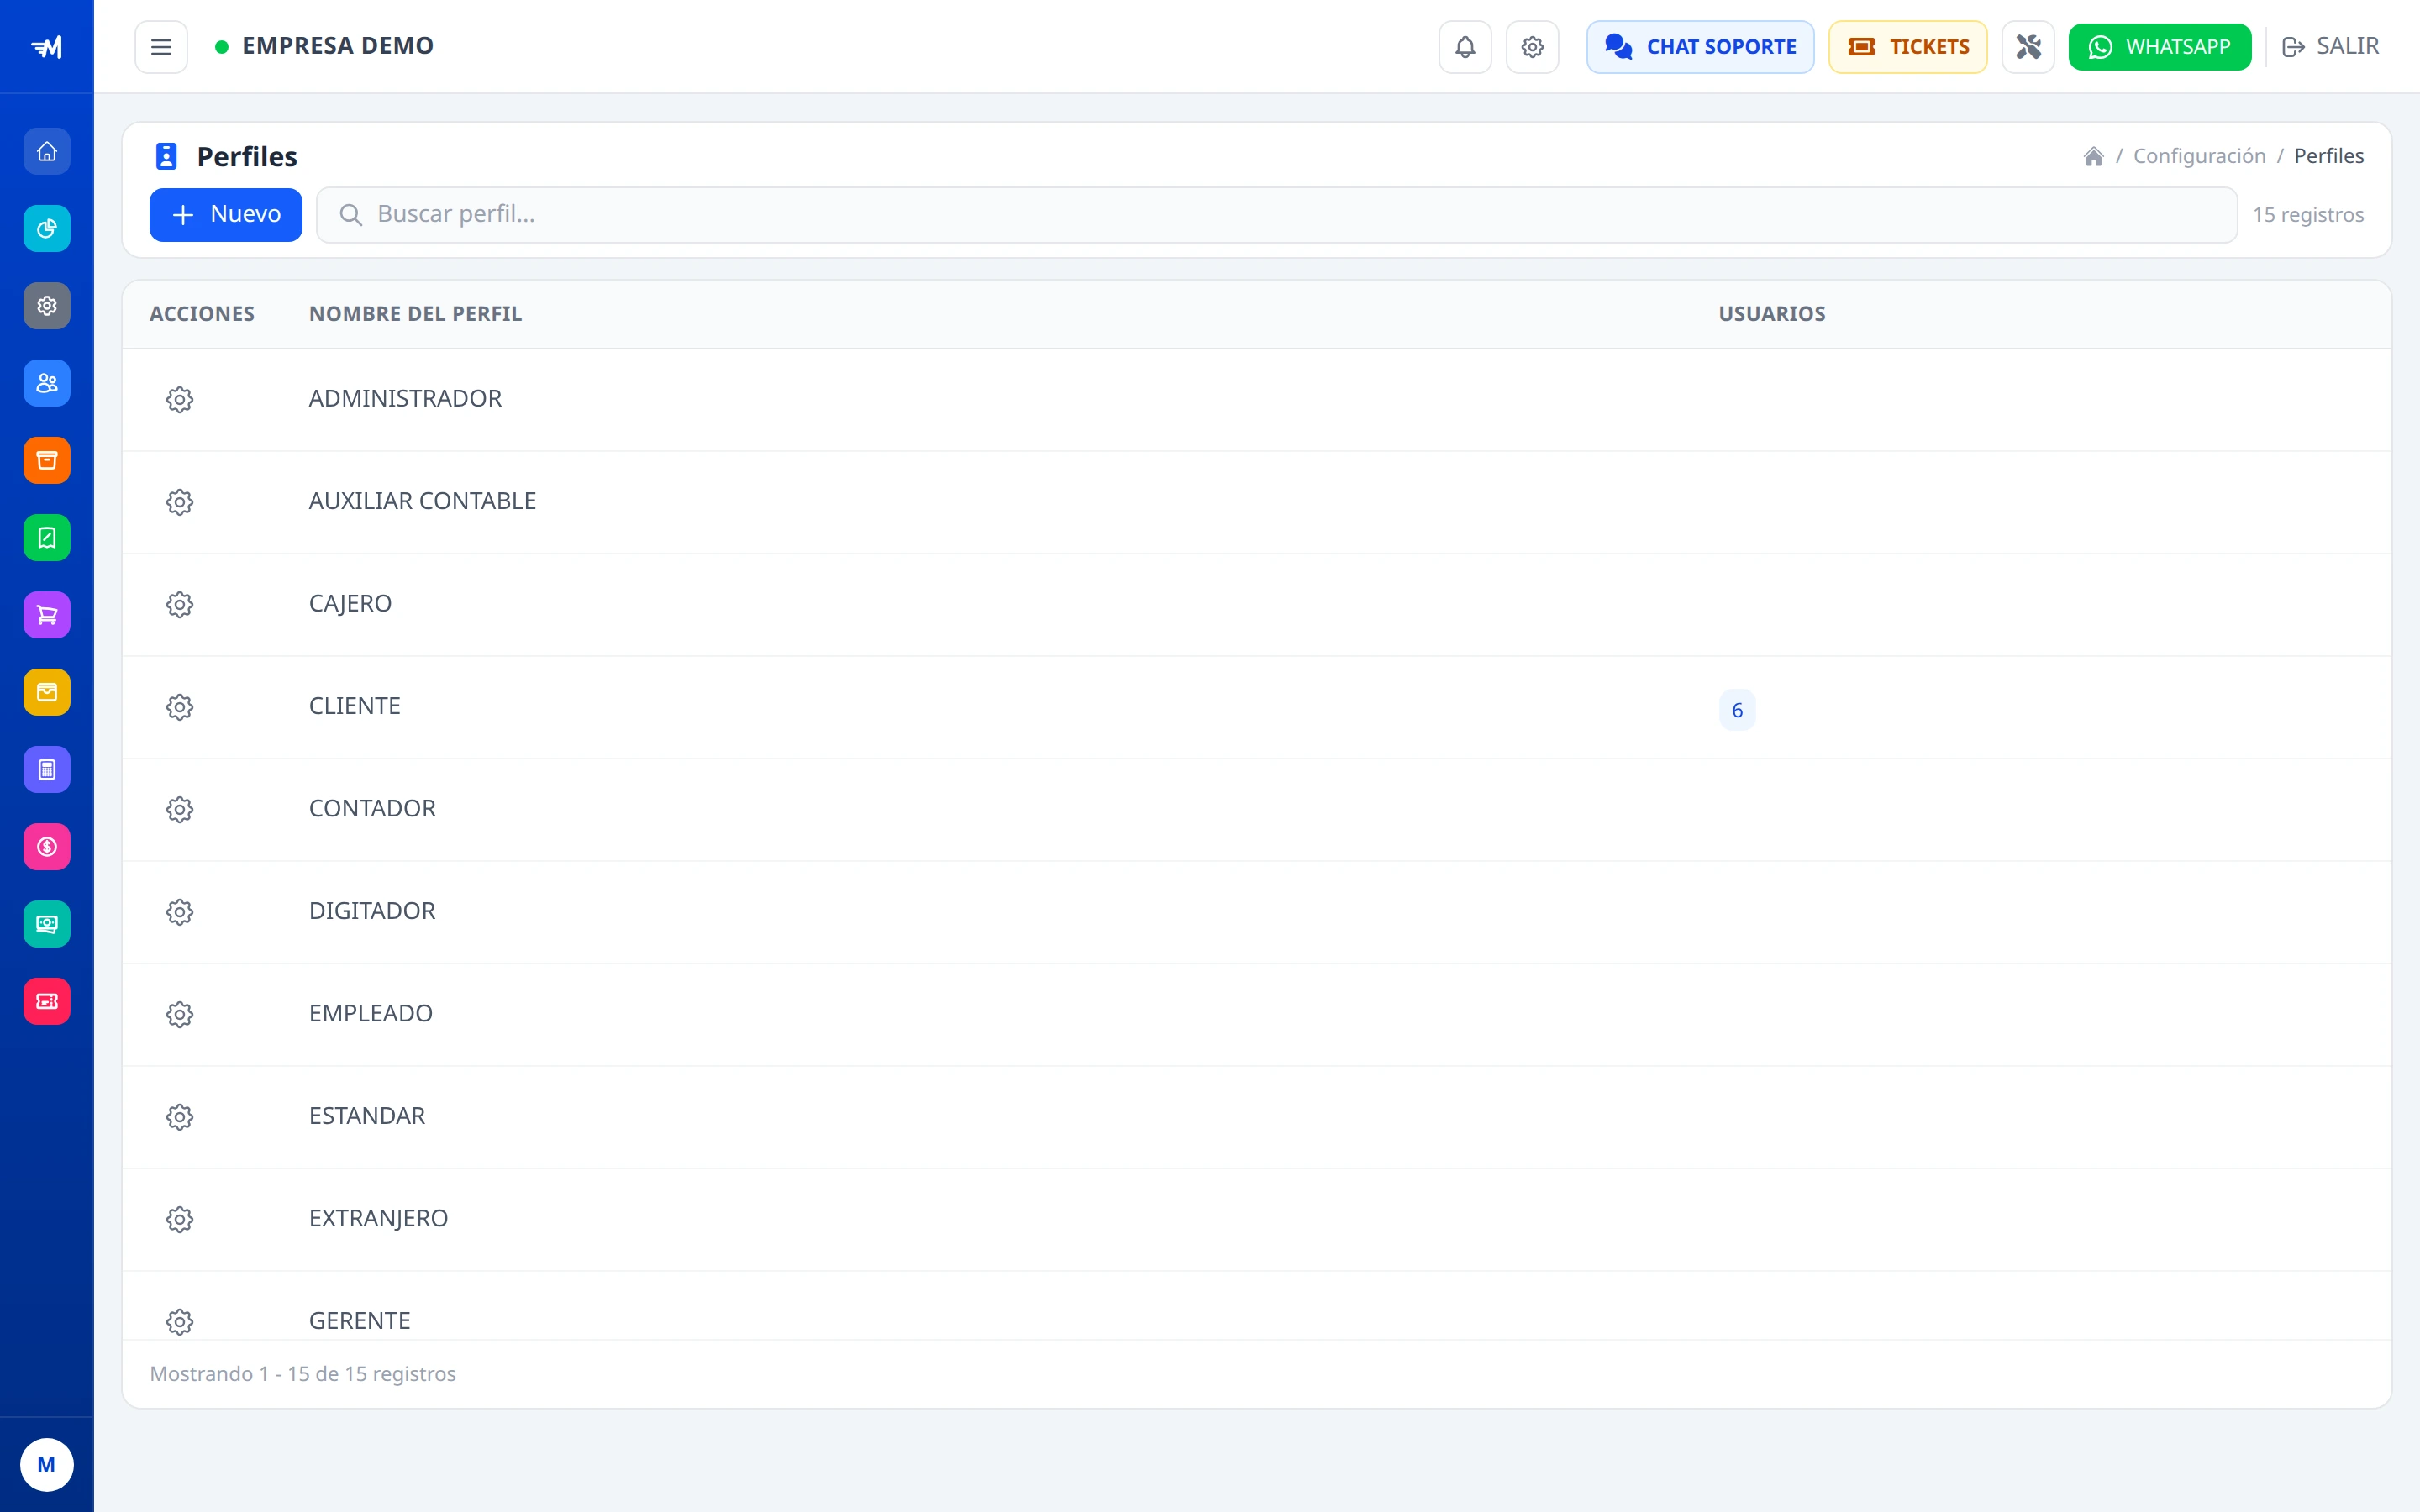Open actions gear for CAJERO

click(x=180, y=605)
